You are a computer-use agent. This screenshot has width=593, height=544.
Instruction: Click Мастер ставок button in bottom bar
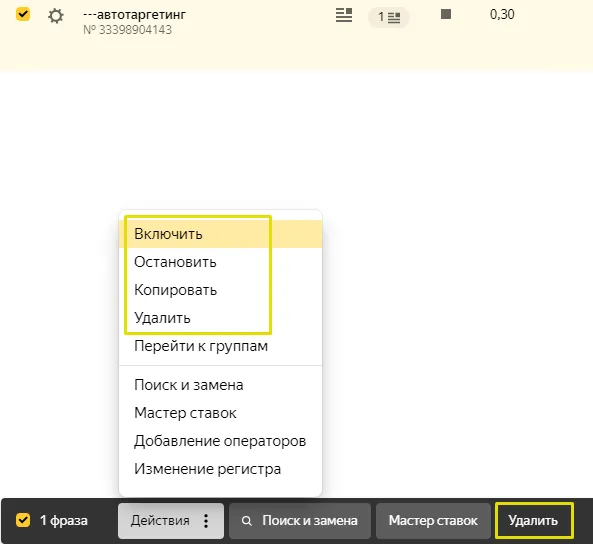point(433,521)
